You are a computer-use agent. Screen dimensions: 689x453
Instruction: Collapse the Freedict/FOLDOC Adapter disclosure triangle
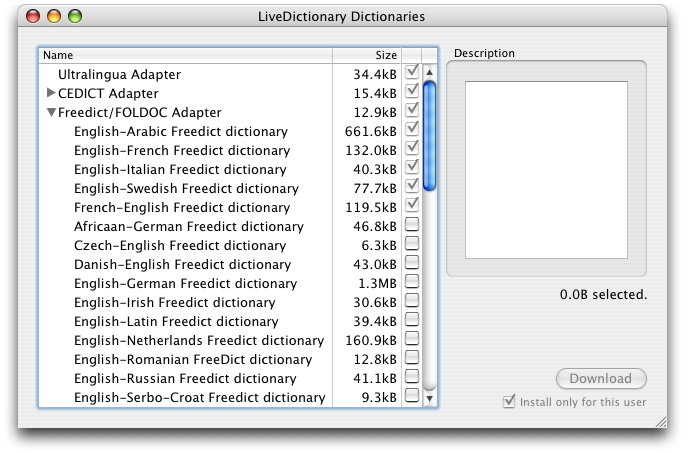[51, 112]
